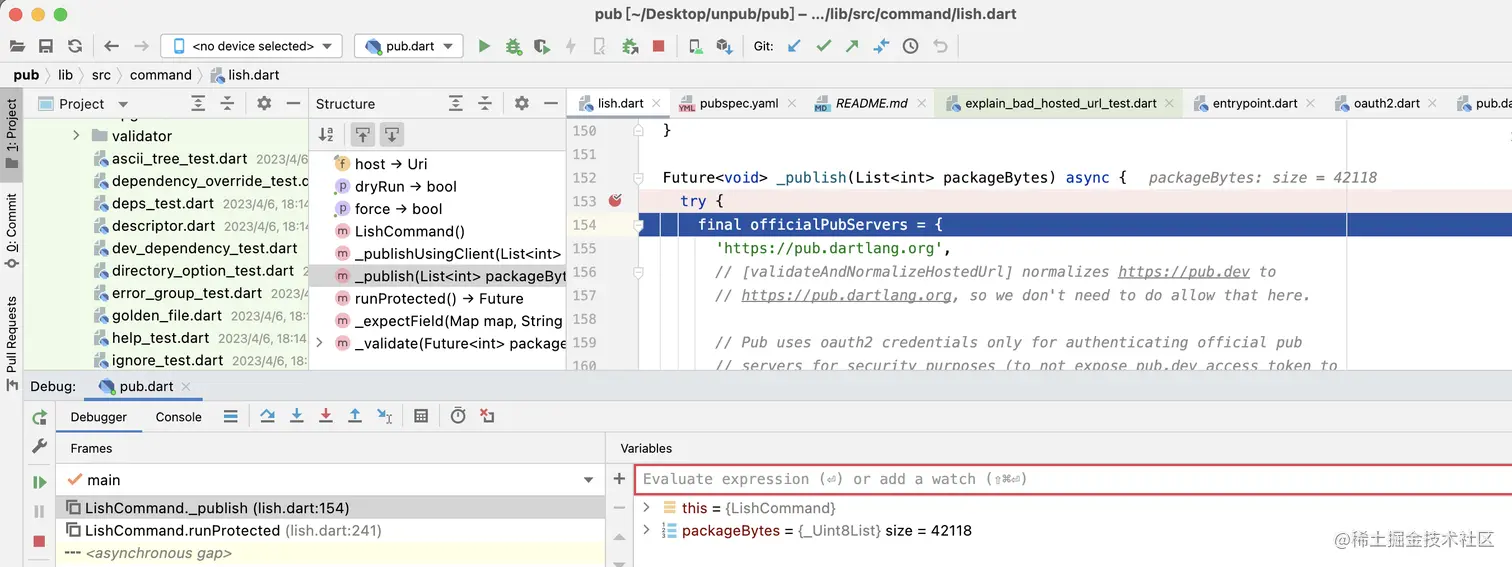Click 'command' in the breadcrumb path
This screenshot has height=567, width=1512.
click(160, 75)
